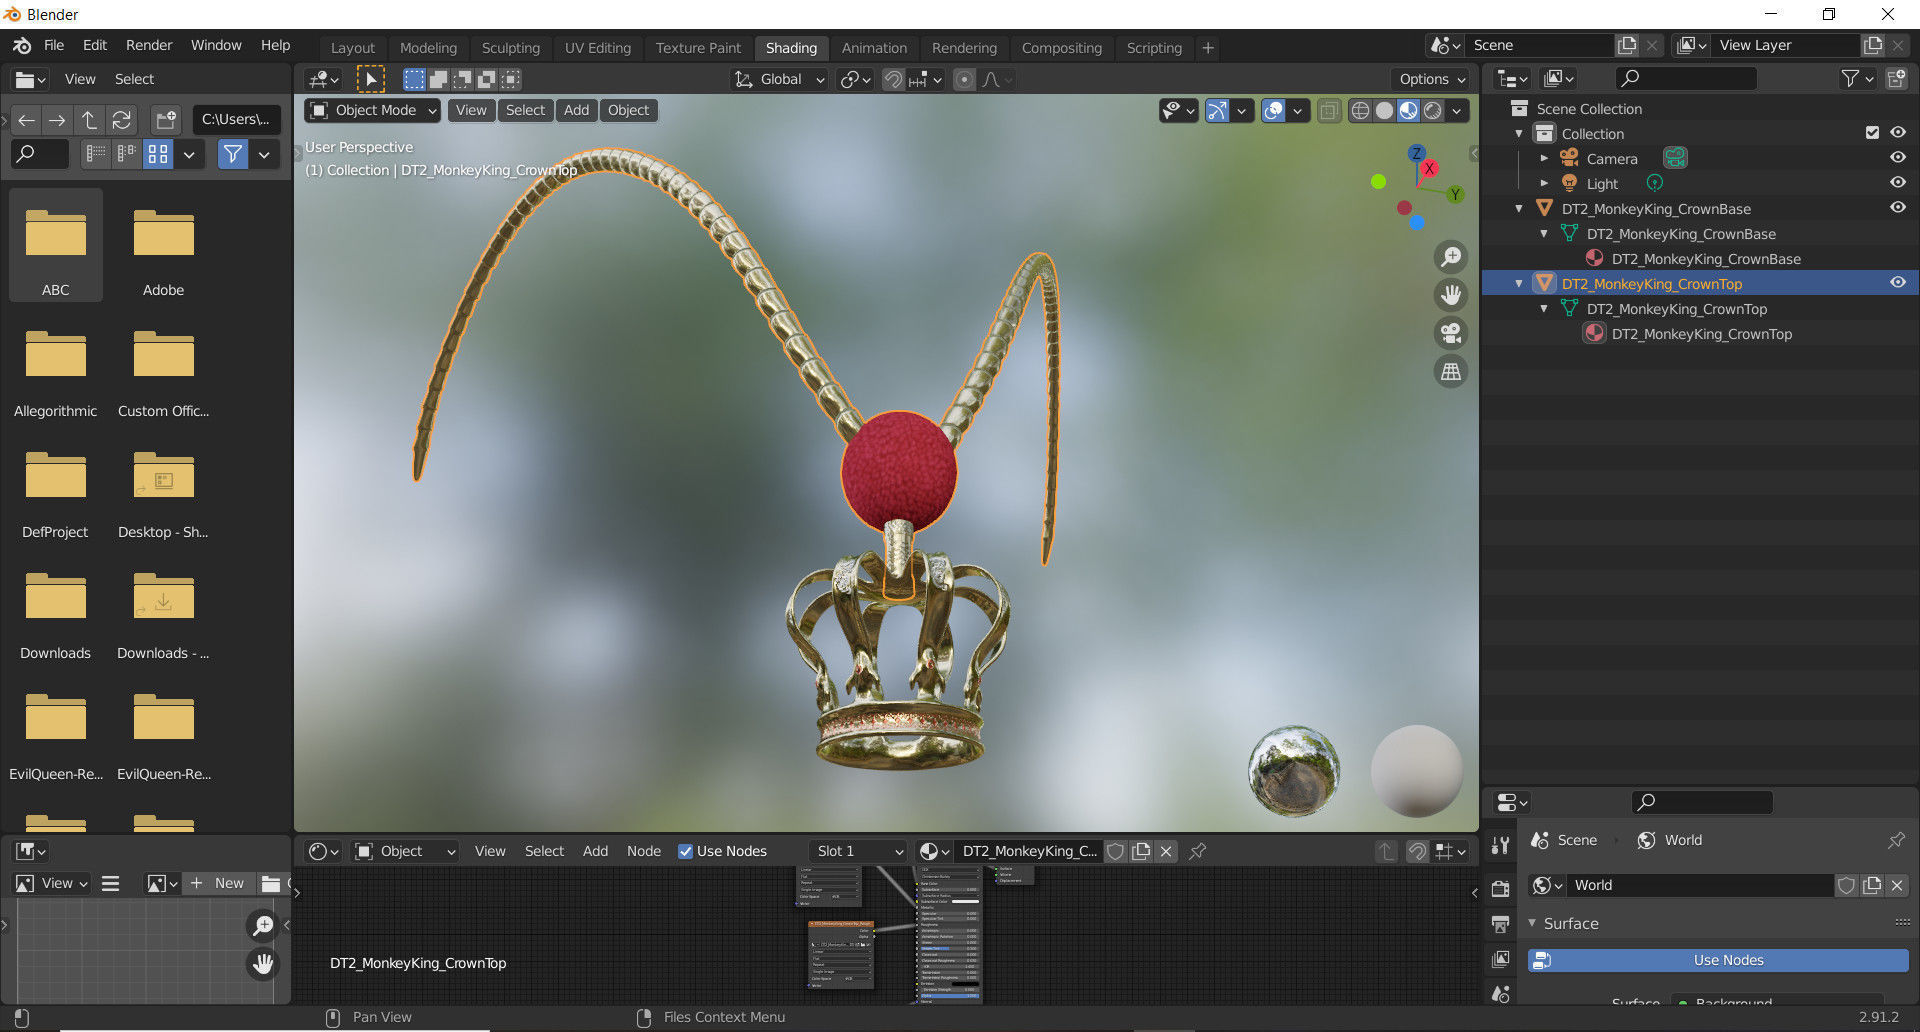
Task: Hide DT2_MonkeyKing_CrownTop in viewport
Action: (1897, 283)
